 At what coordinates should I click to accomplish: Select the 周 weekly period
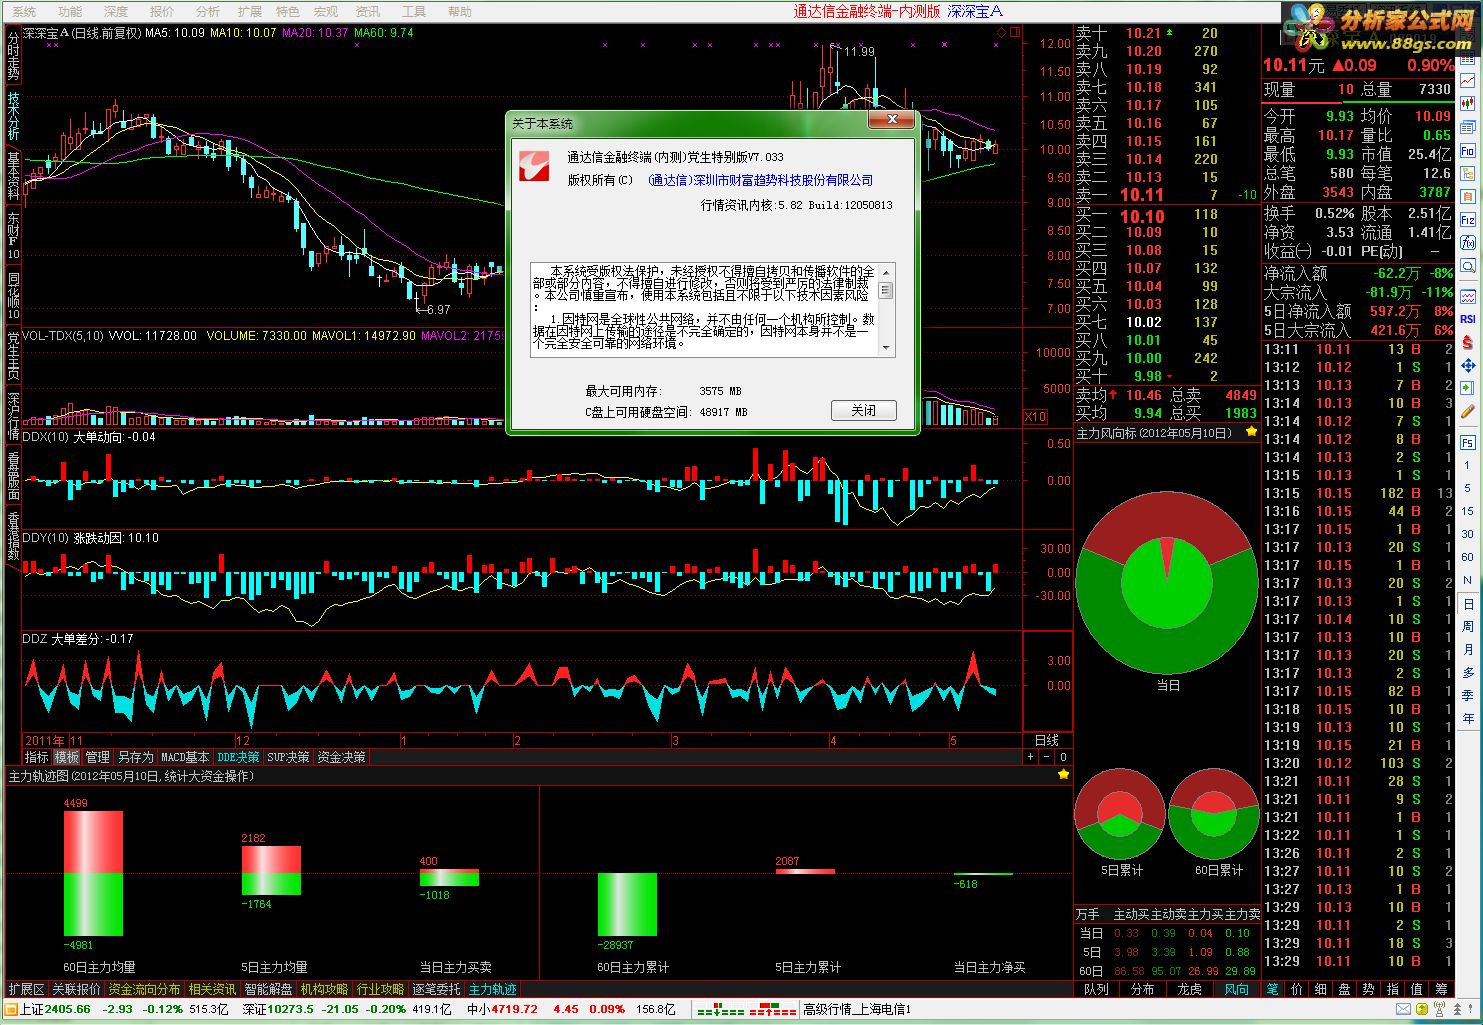click(1467, 626)
